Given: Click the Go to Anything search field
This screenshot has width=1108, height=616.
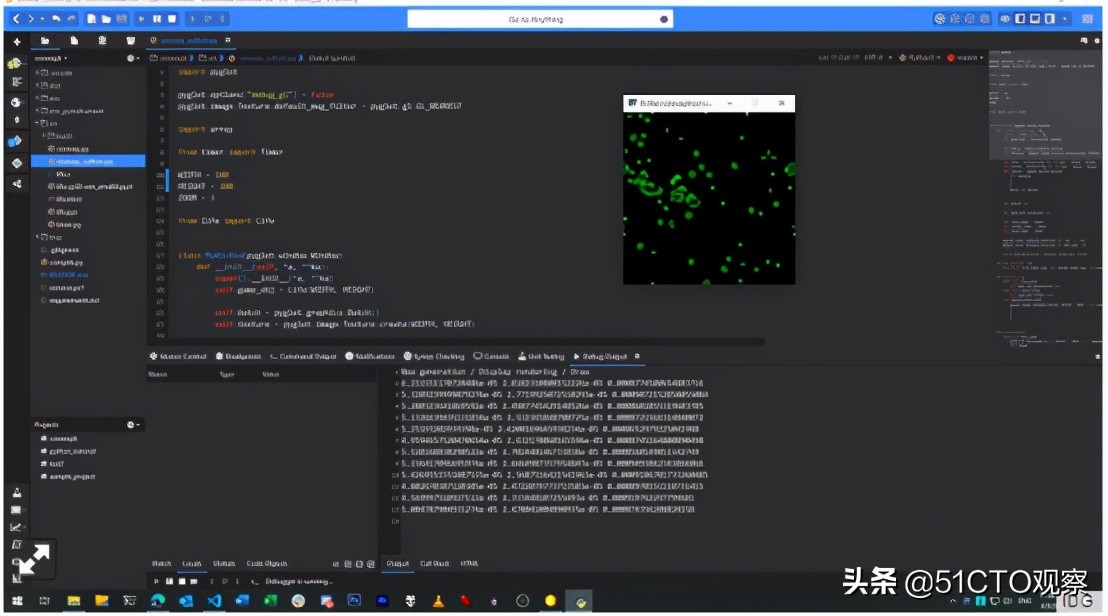Looking at the screenshot, I should tap(540, 19).
